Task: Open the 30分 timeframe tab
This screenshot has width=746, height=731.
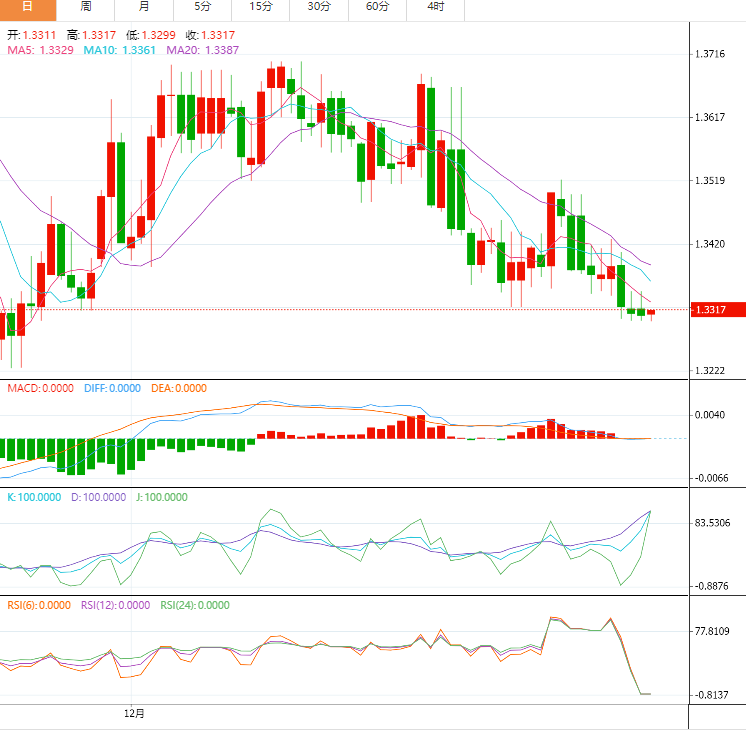Action: pyautogui.click(x=319, y=9)
